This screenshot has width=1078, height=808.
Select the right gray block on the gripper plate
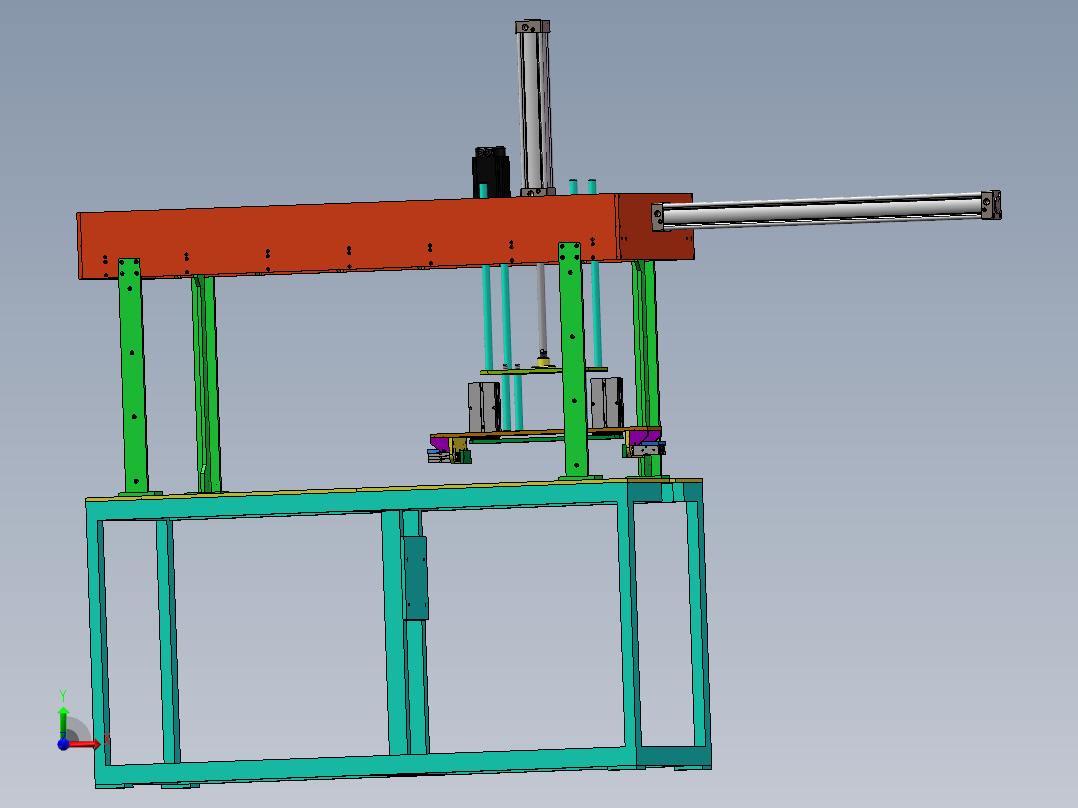point(606,402)
